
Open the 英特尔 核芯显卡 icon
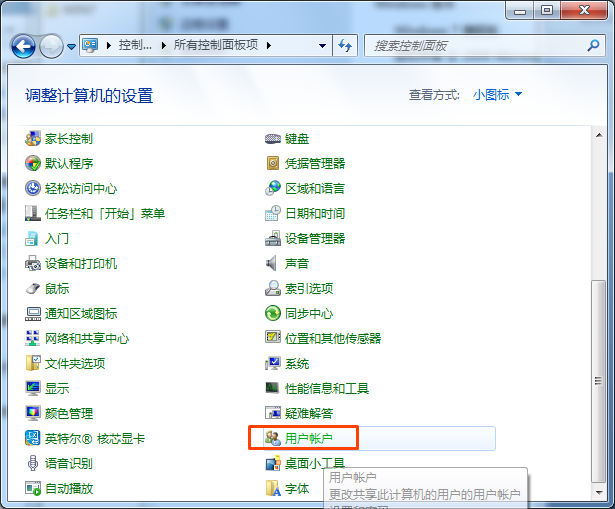pos(33,438)
